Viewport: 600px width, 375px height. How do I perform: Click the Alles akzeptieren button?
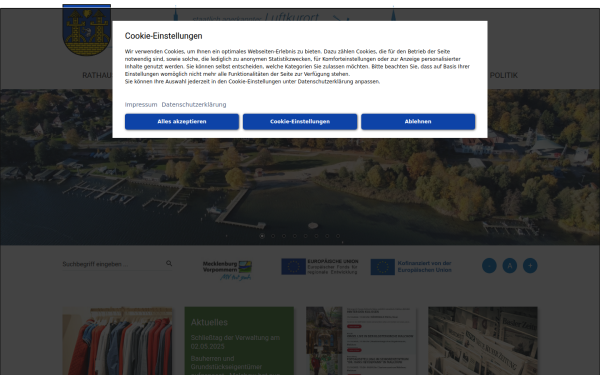coord(182,122)
